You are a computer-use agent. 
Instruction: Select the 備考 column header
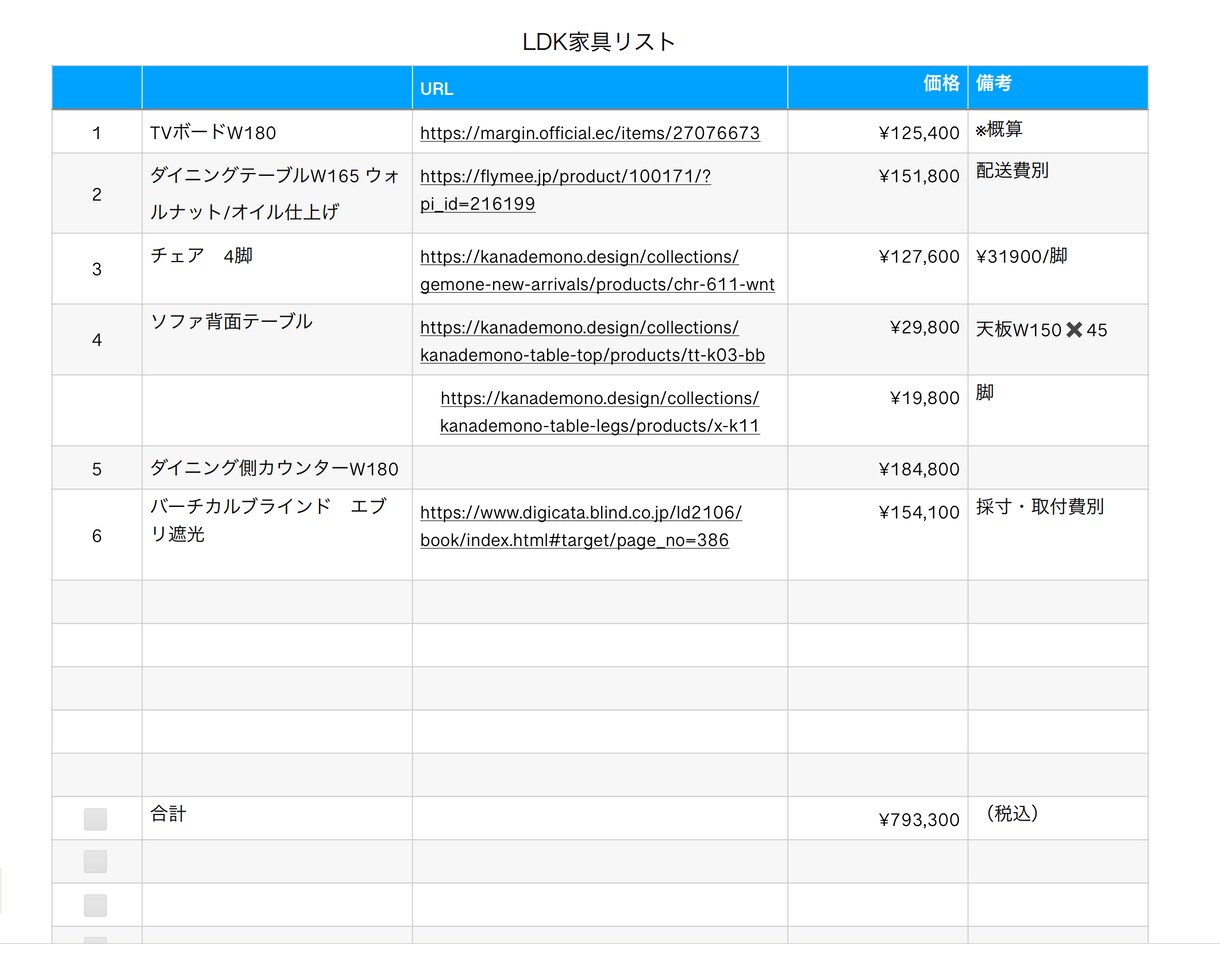(x=1058, y=88)
